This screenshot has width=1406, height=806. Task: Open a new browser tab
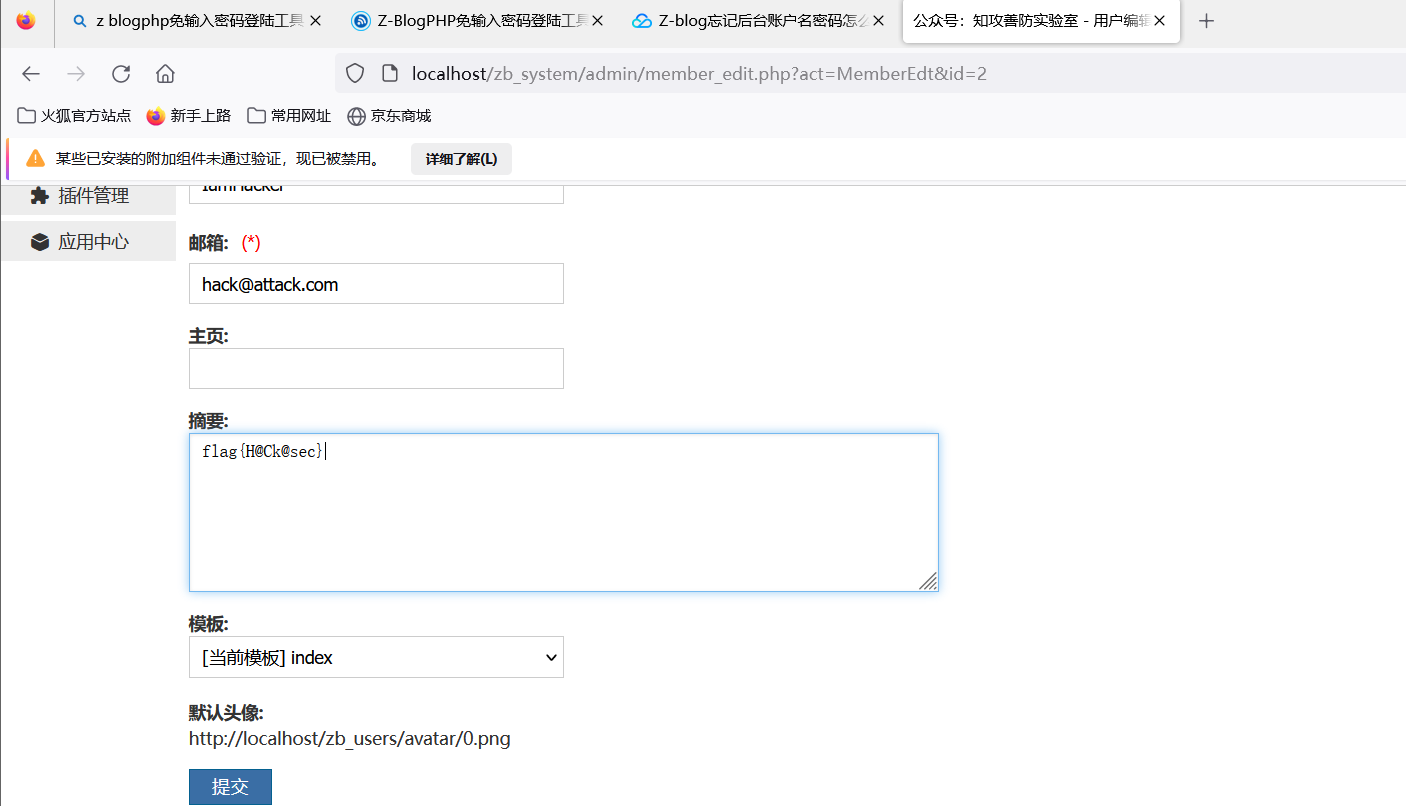1206,21
